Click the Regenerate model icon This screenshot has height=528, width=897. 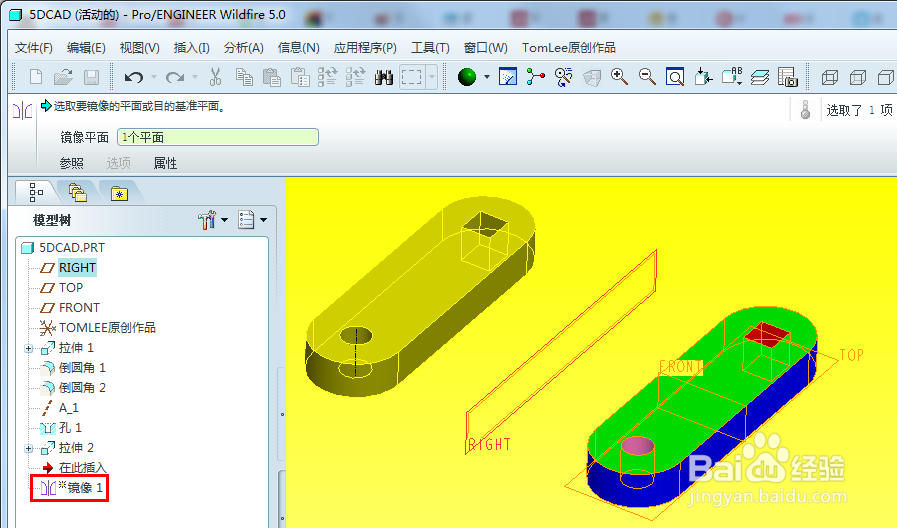click(327, 77)
